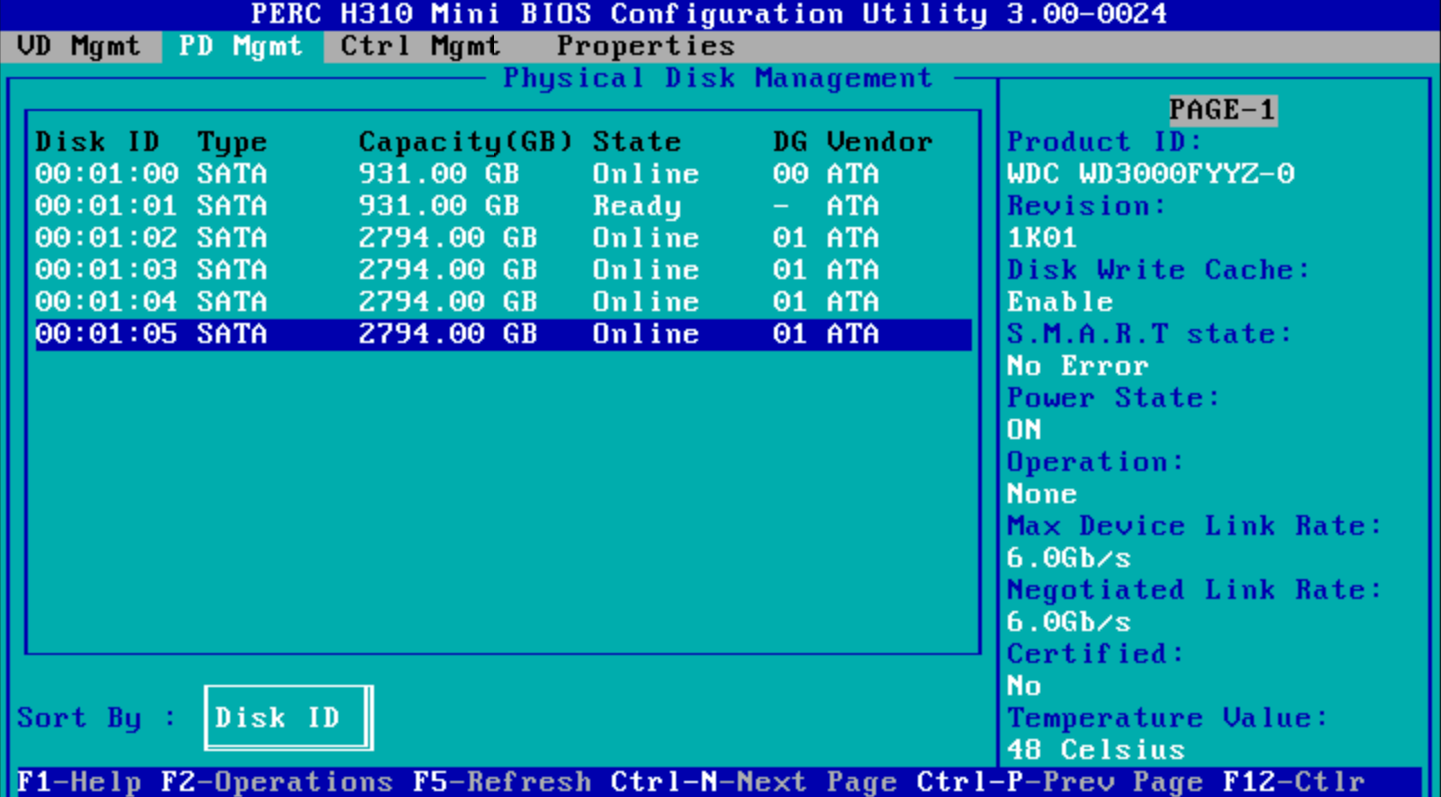Click the State column header
The height and width of the screenshot is (797, 1441).
(636, 142)
